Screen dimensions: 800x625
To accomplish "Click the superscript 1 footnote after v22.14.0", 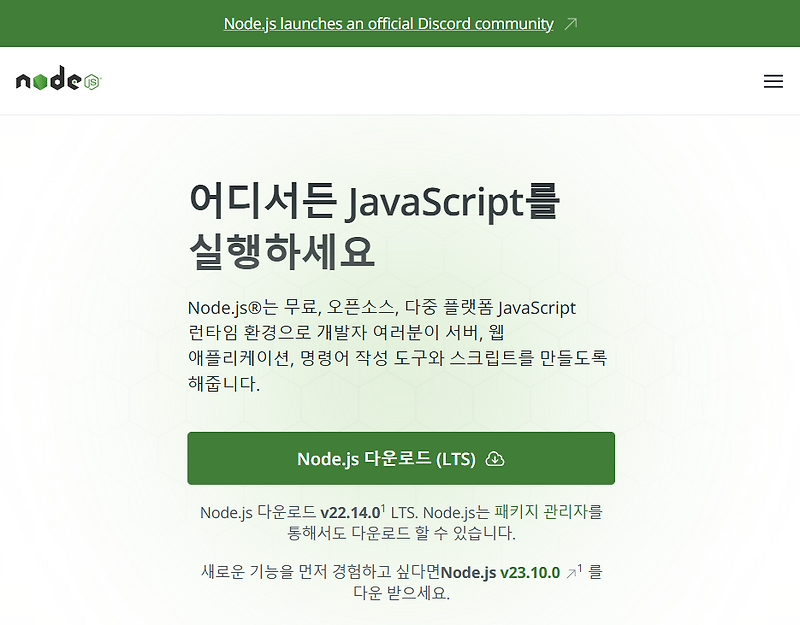I will [x=385, y=506].
